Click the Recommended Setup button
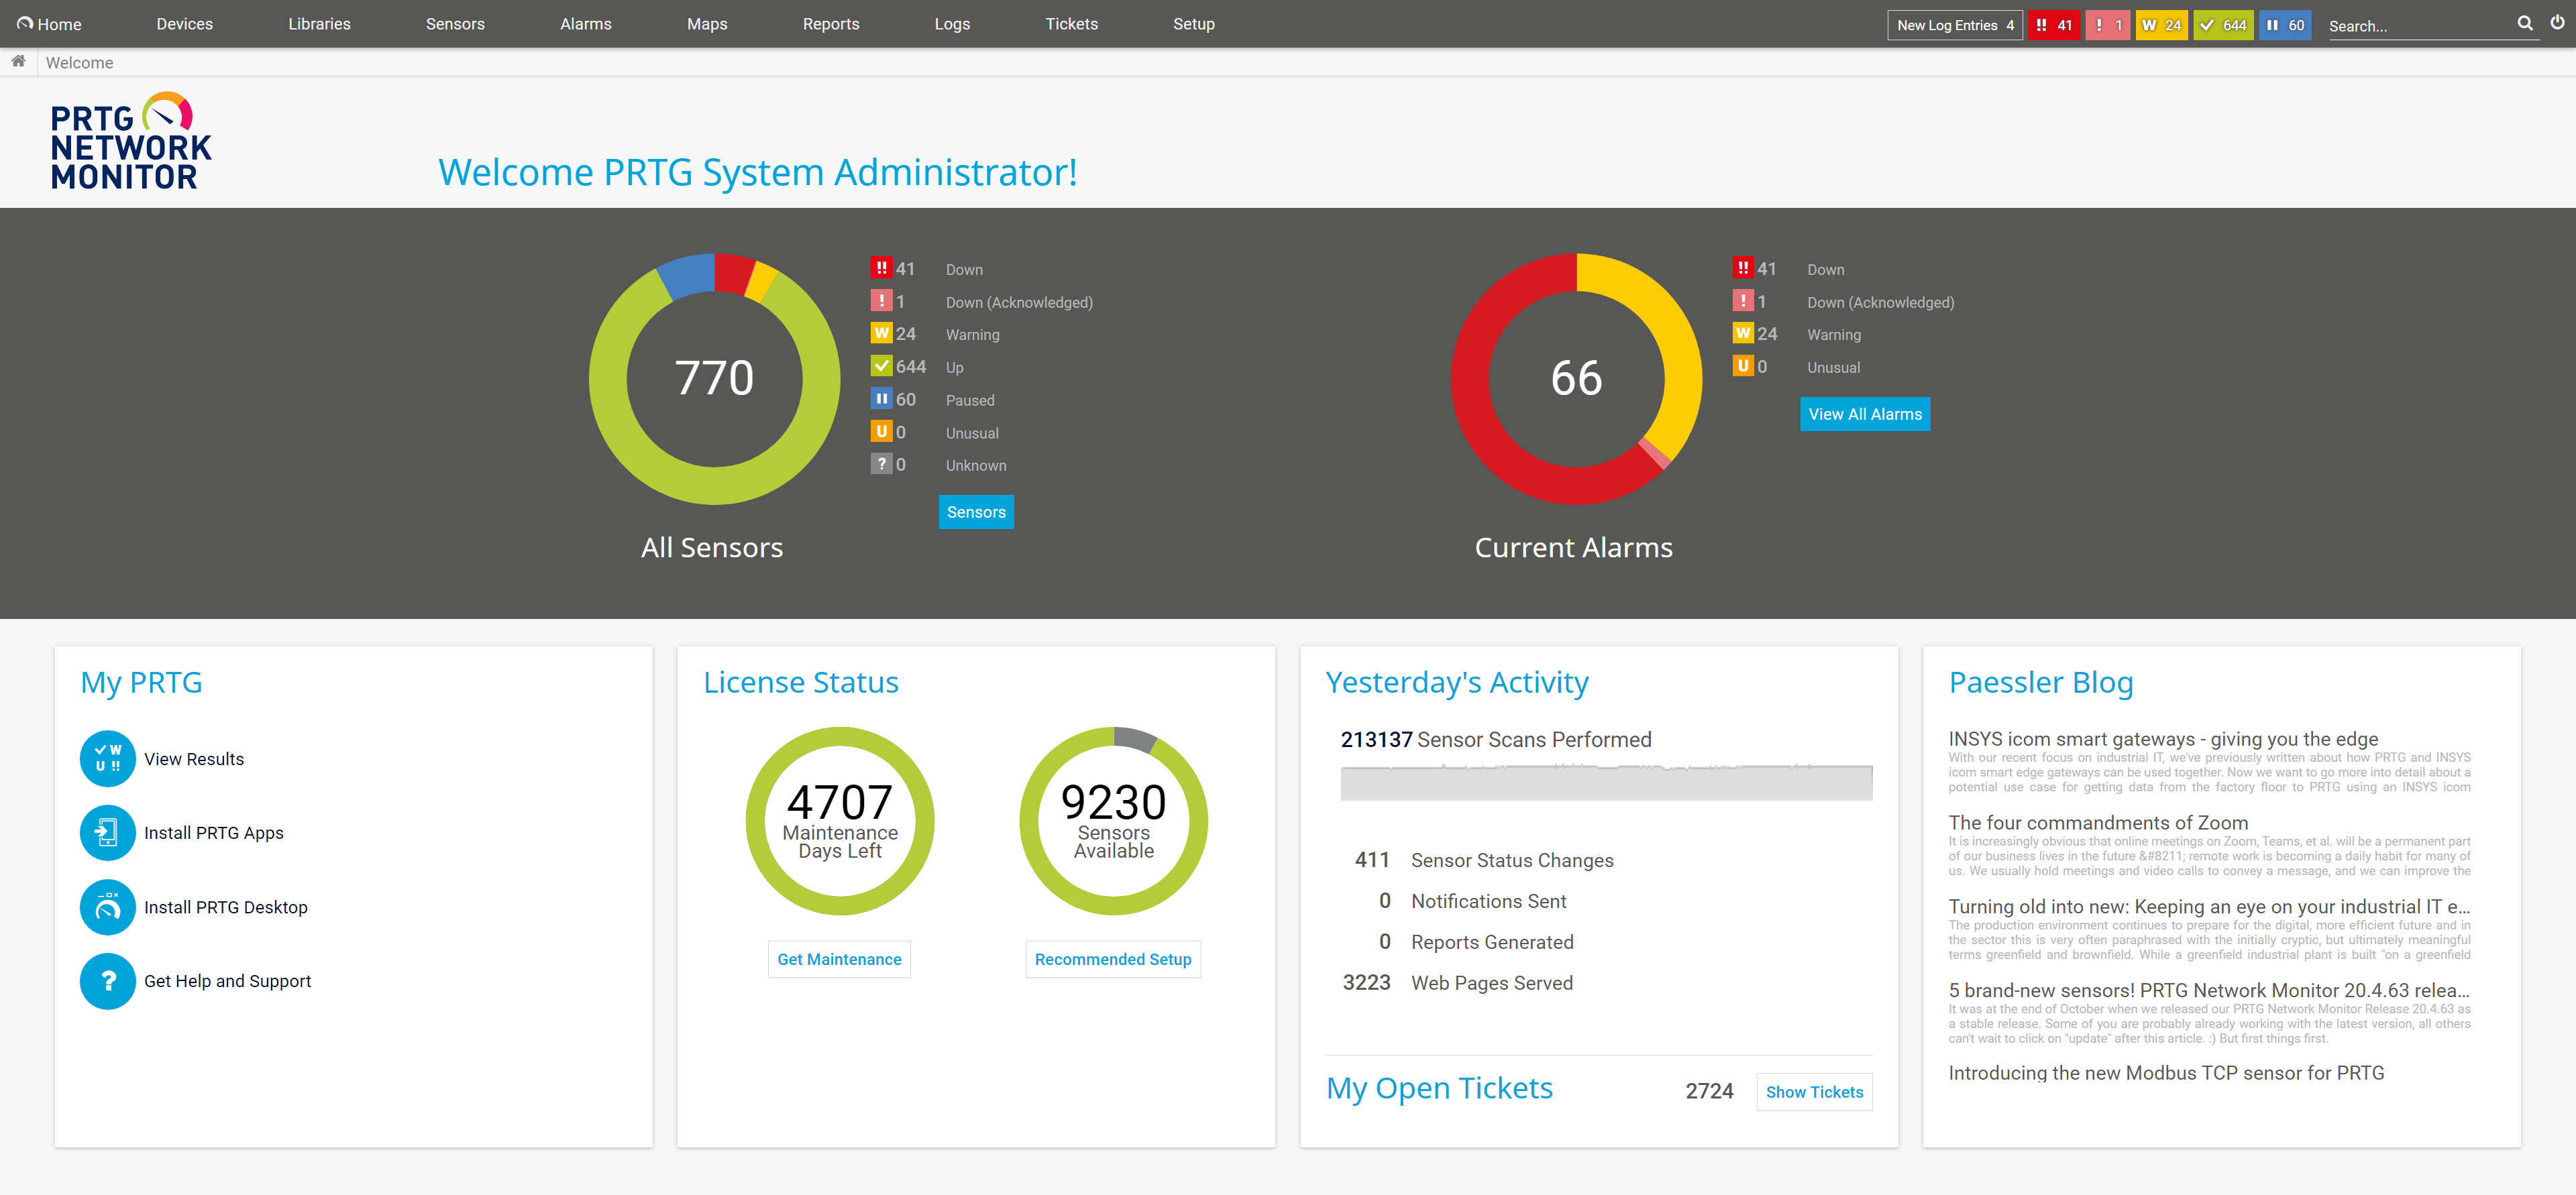This screenshot has width=2576, height=1195. tap(1112, 959)
